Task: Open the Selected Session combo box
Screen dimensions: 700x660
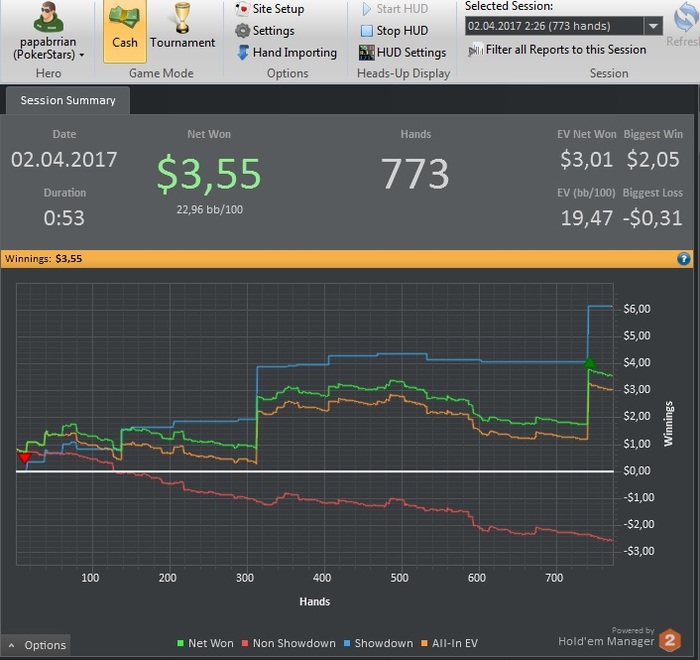Action: click(x=563, y=26)
